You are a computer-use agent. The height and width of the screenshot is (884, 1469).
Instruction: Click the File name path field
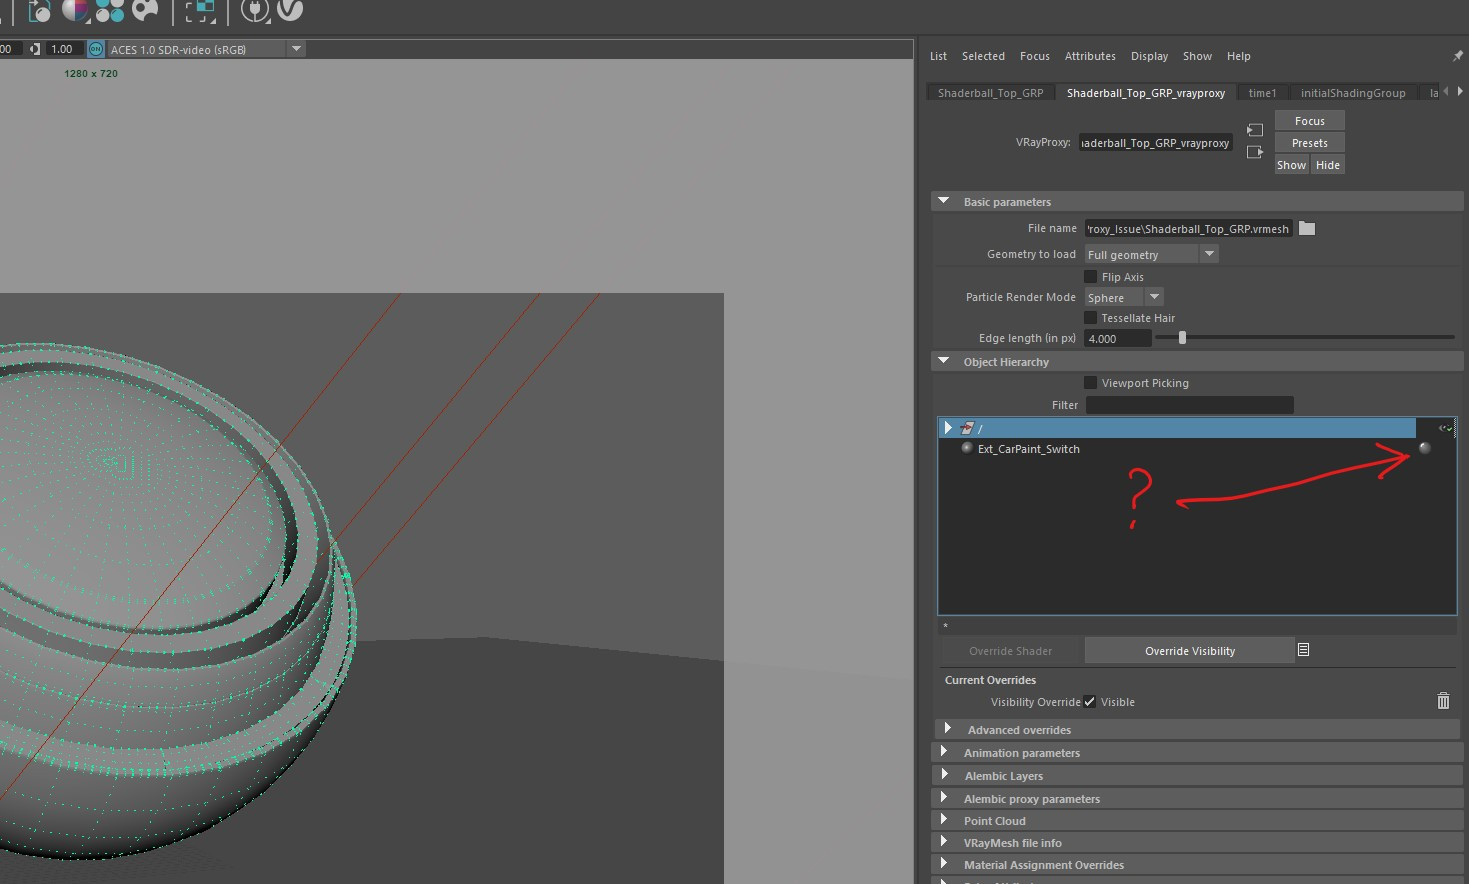[1188, 229]
